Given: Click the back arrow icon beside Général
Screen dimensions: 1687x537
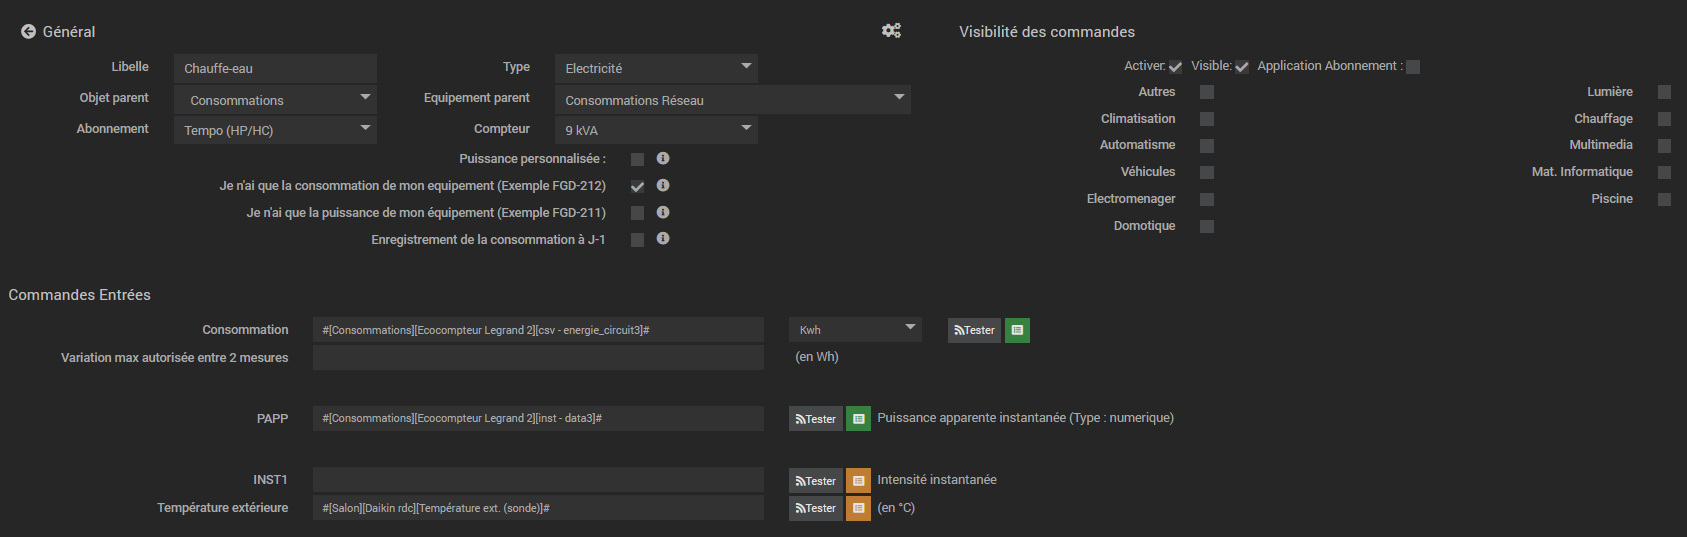Looking at the screenshot, I should 28,32.
